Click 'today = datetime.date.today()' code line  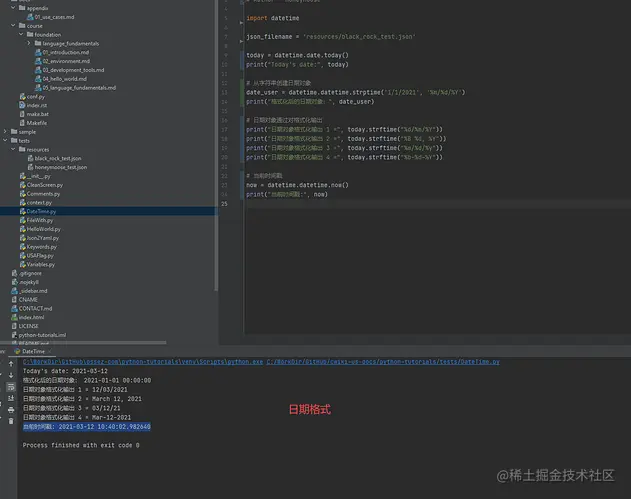click(x=297, y=55)
